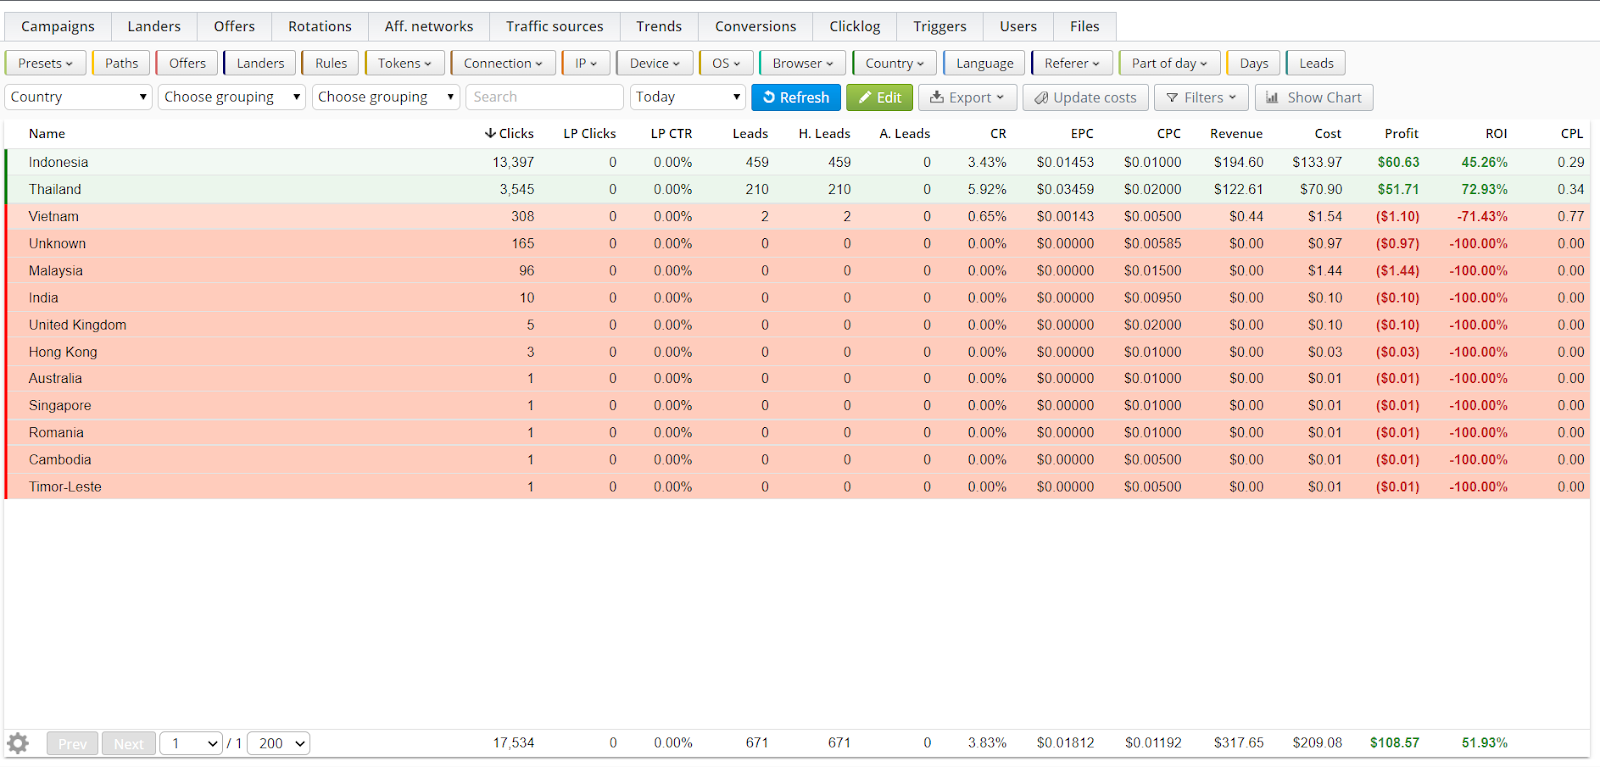Expand the Connection dropdown

[x=503, y=63]
